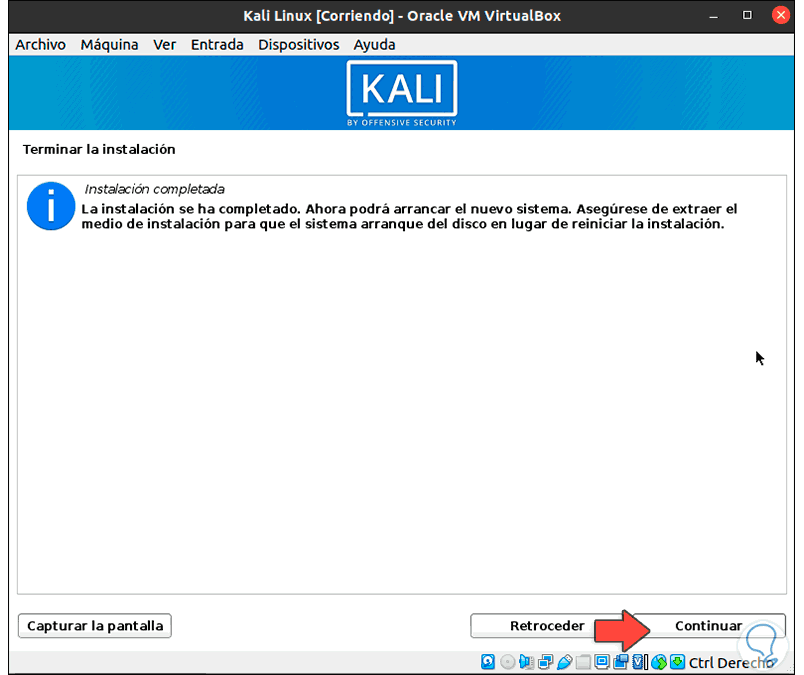Screen dimensions: 804x675
Task: Open the Ayuda menu
Action: click(x=374, y=45)
